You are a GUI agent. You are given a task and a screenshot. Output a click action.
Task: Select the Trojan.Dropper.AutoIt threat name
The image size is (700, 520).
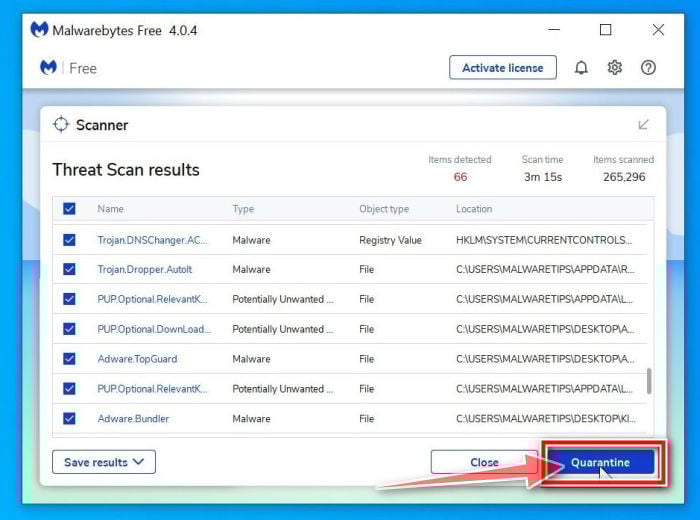tap(145, 270)
